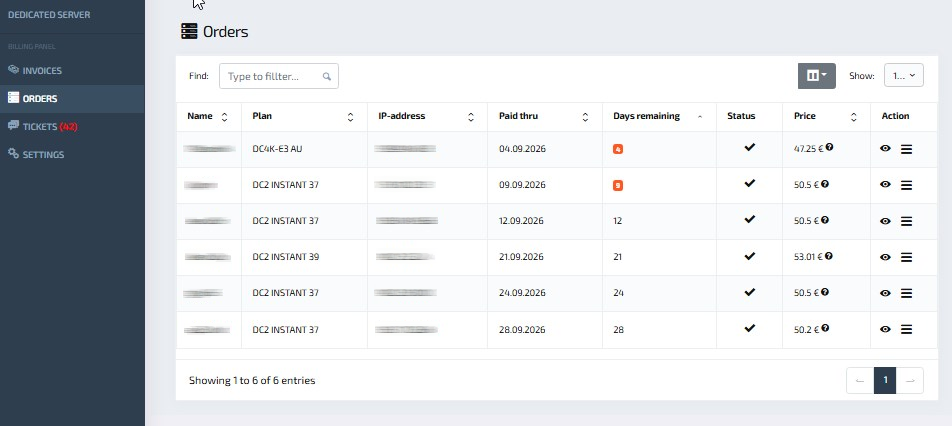Image resolution: width=952 pixels, height=426 pixels.
Task: View details of DC4K-E3 AU order
Action: coord(885,149)
